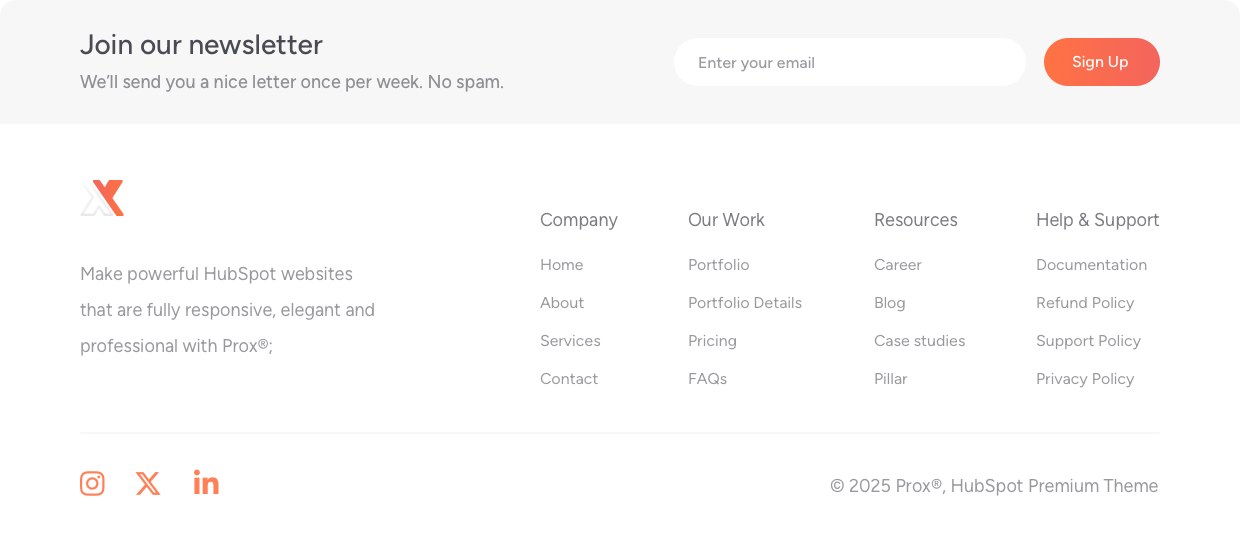
Task: Open the Career link
Action: point(897,265)
